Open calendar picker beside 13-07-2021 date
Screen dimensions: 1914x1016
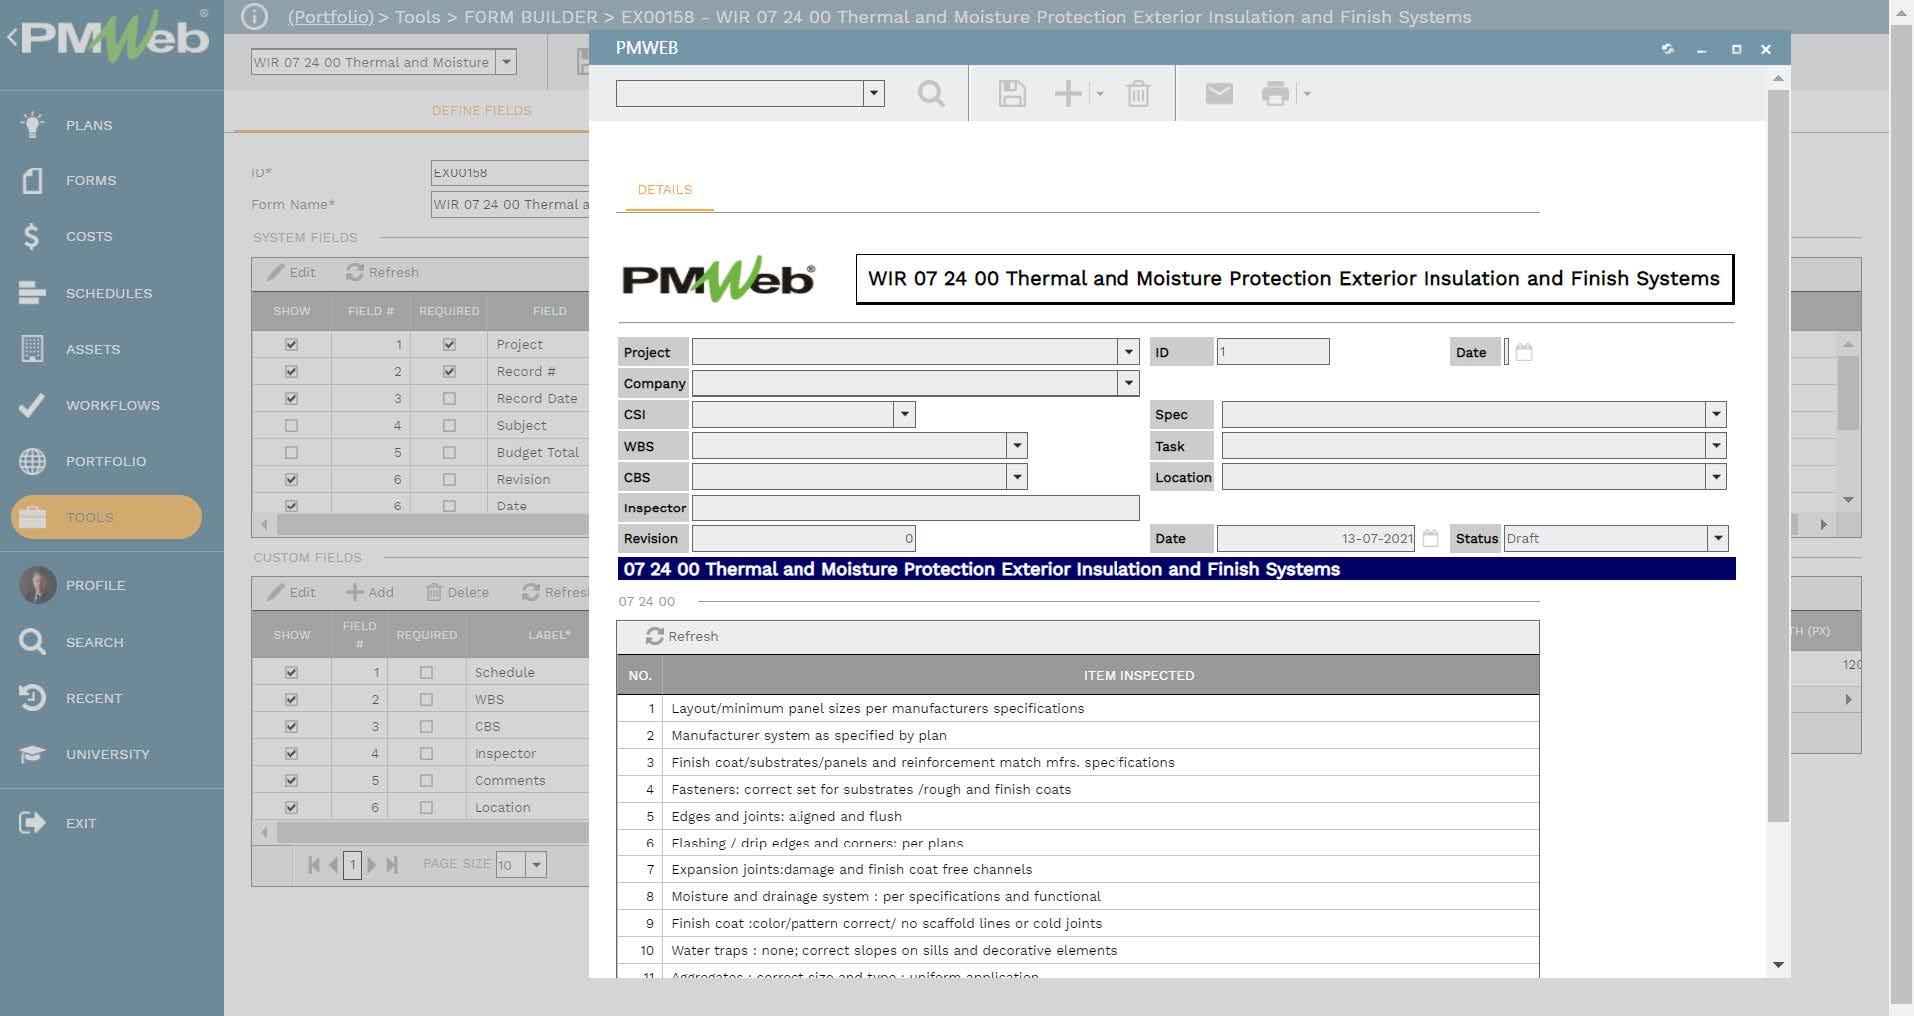1430,539
